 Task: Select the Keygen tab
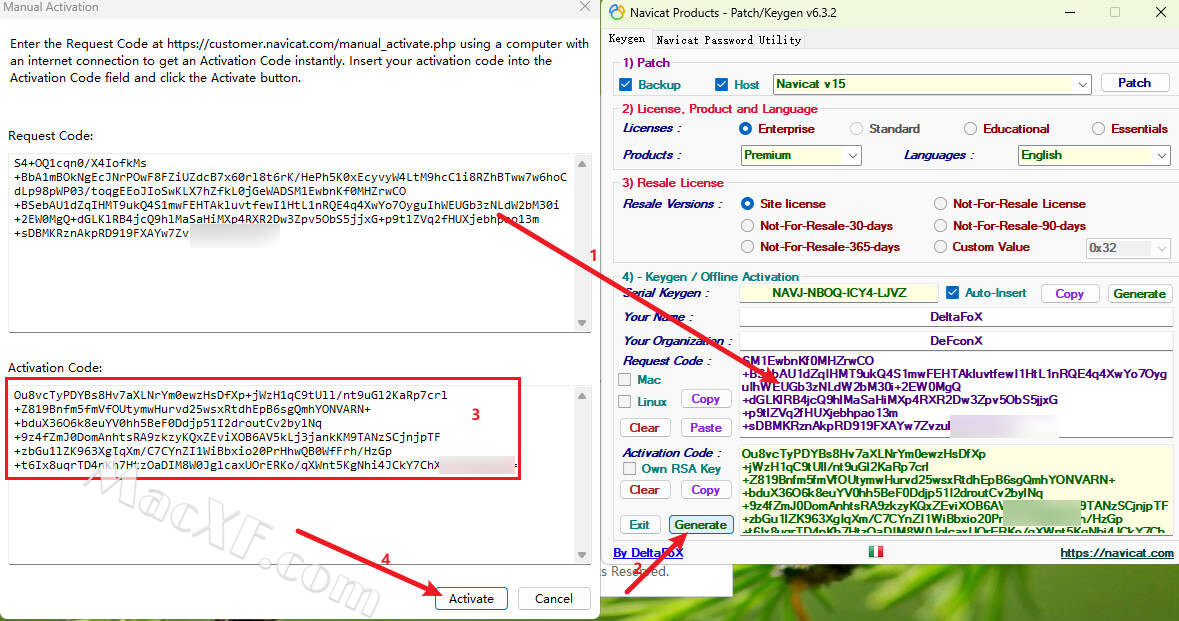(627, 40)
